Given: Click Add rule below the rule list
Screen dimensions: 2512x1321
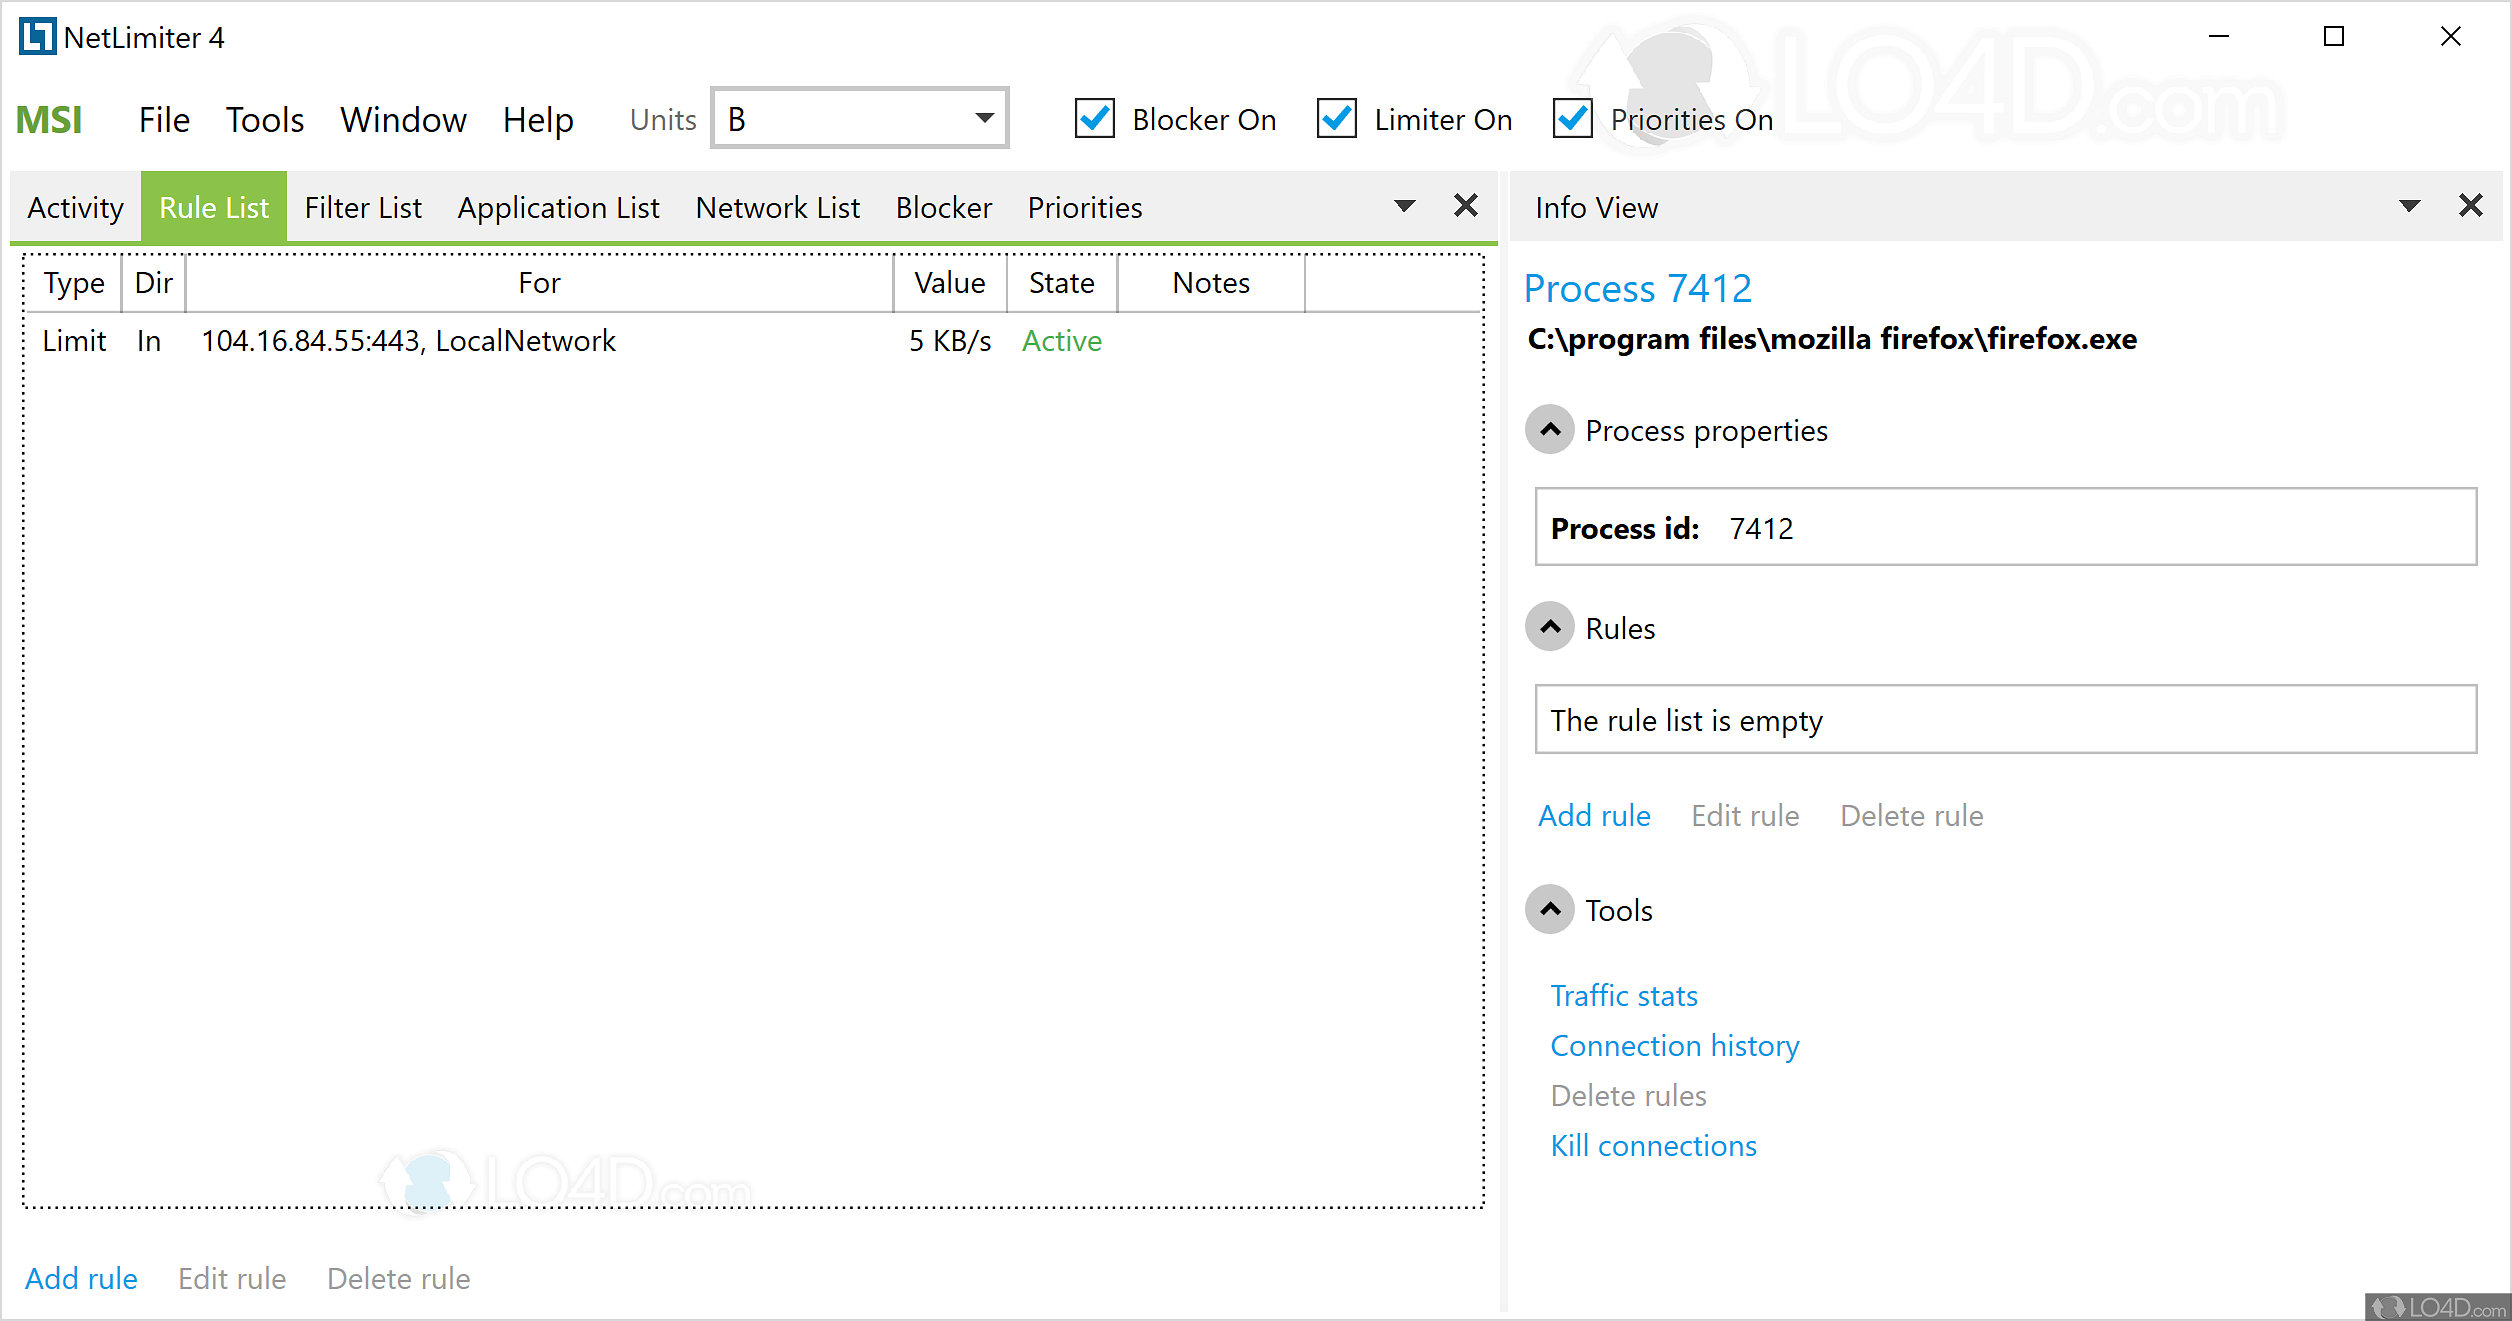Looking at the screenshot, I should [81, 1278].
